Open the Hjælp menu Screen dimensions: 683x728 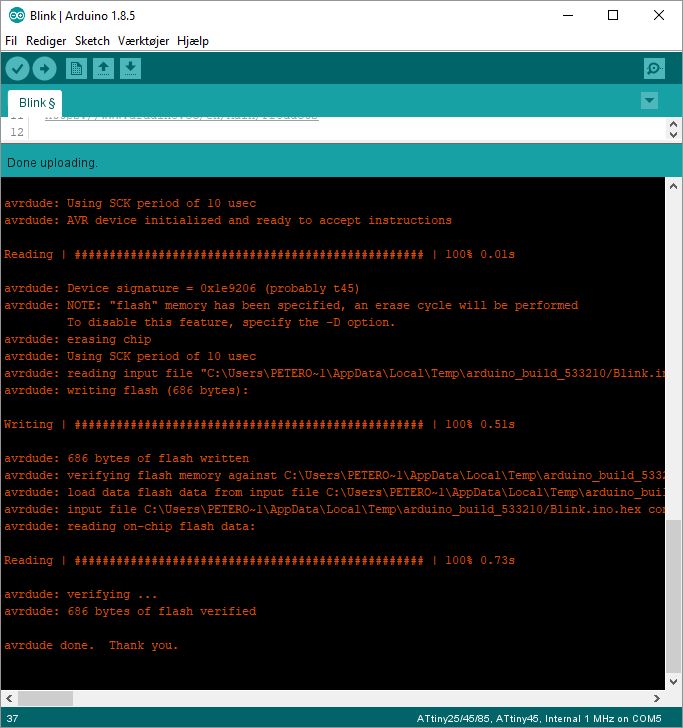(193, 41)
